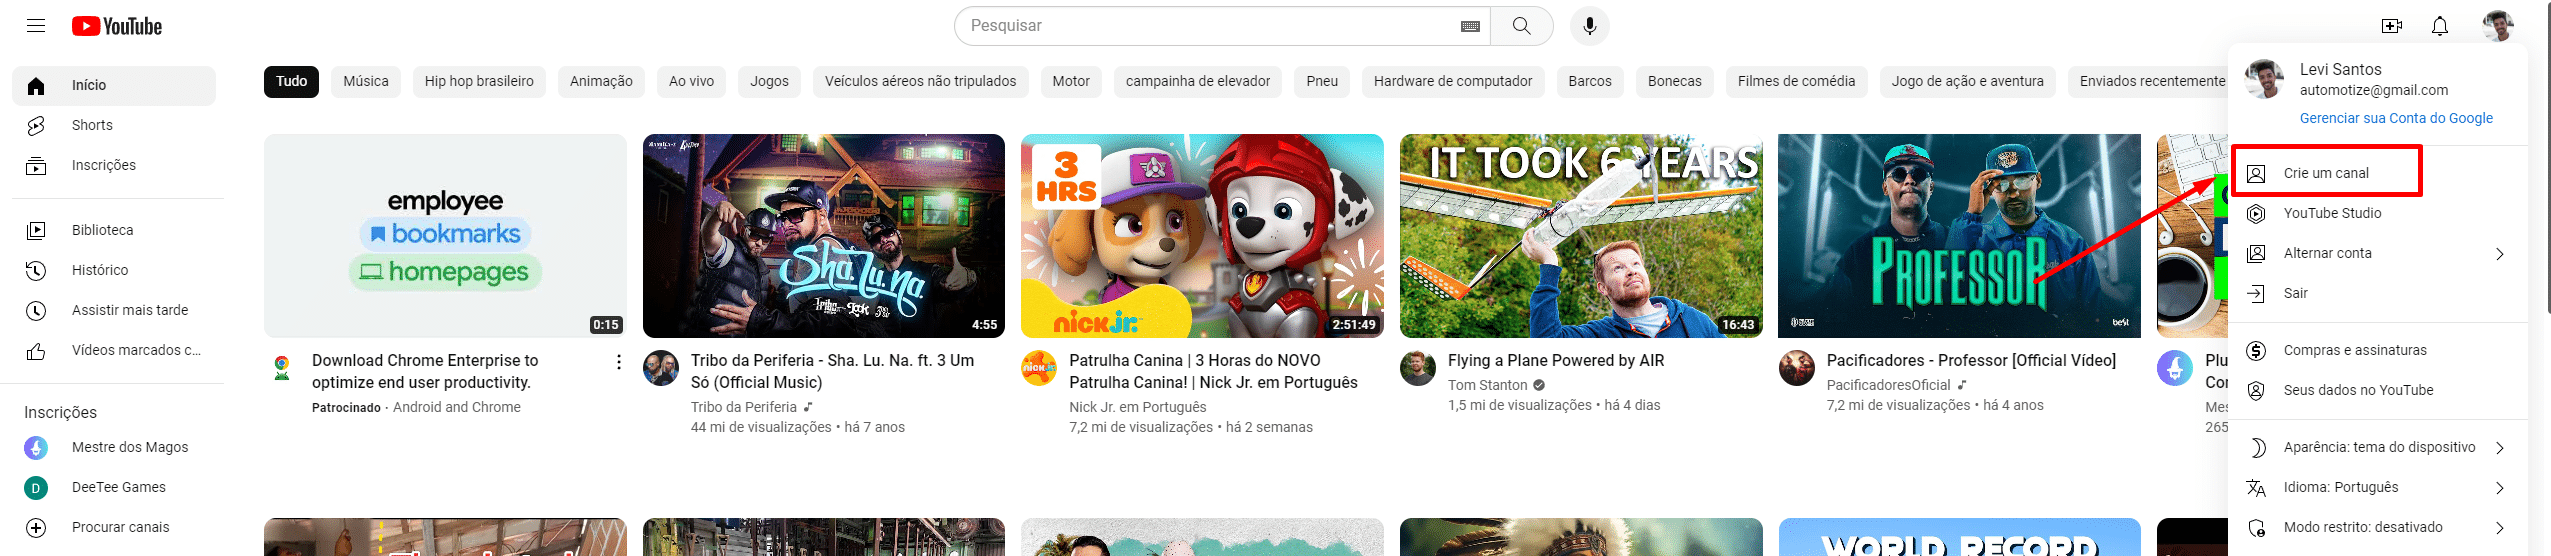The image size is (2551, 556).
Task: Open the Patrulha Canina video thumbnail
Action: click(x=1202, y=236)
